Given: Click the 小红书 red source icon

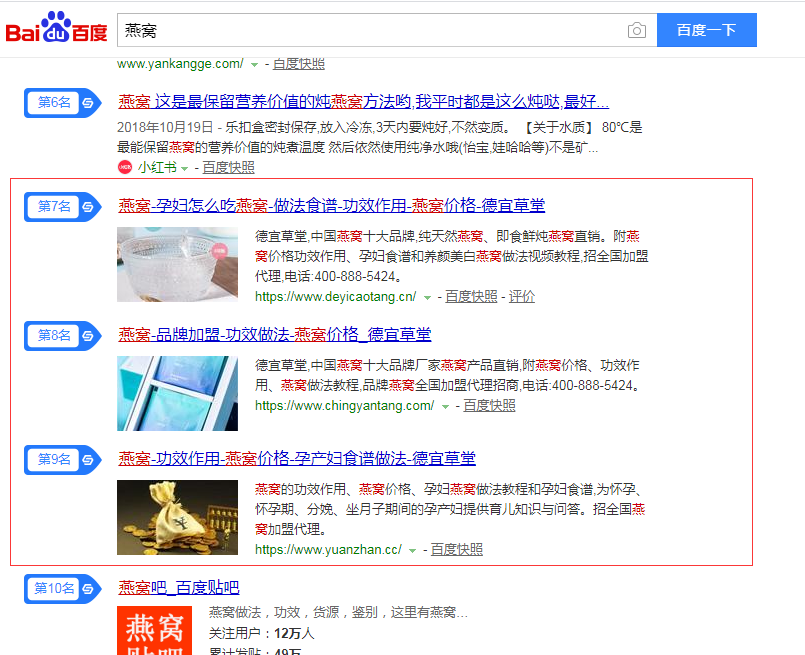Looking at the screenshot, I should point(125,167).
